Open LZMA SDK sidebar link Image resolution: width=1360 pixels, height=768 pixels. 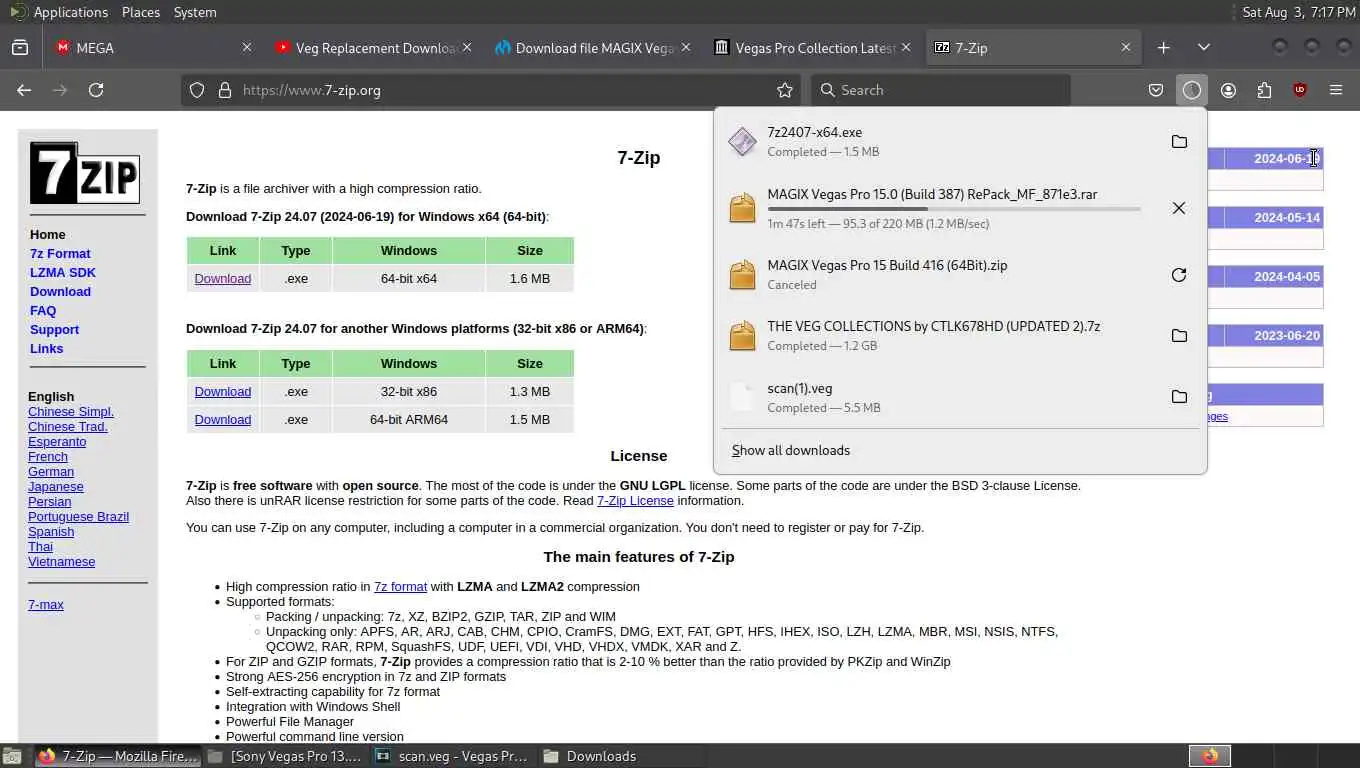pos(63,272)
